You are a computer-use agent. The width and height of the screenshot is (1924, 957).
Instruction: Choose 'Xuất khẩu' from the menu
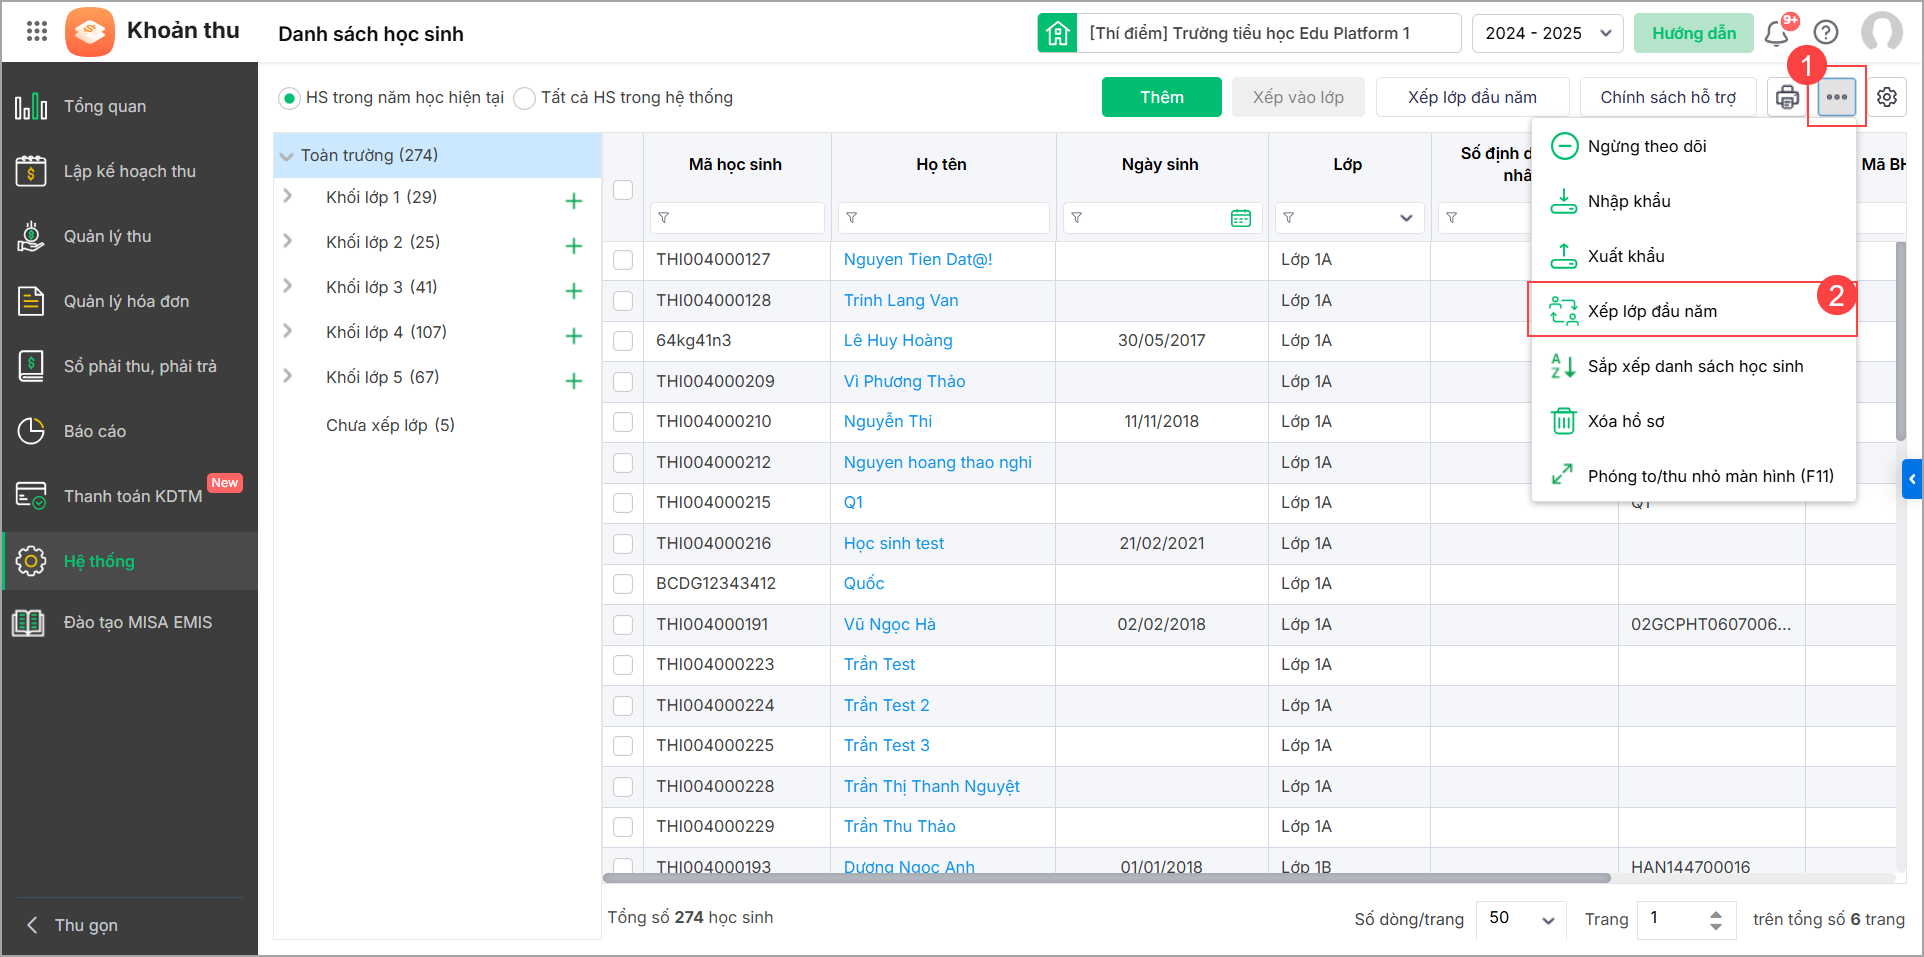1626,256
